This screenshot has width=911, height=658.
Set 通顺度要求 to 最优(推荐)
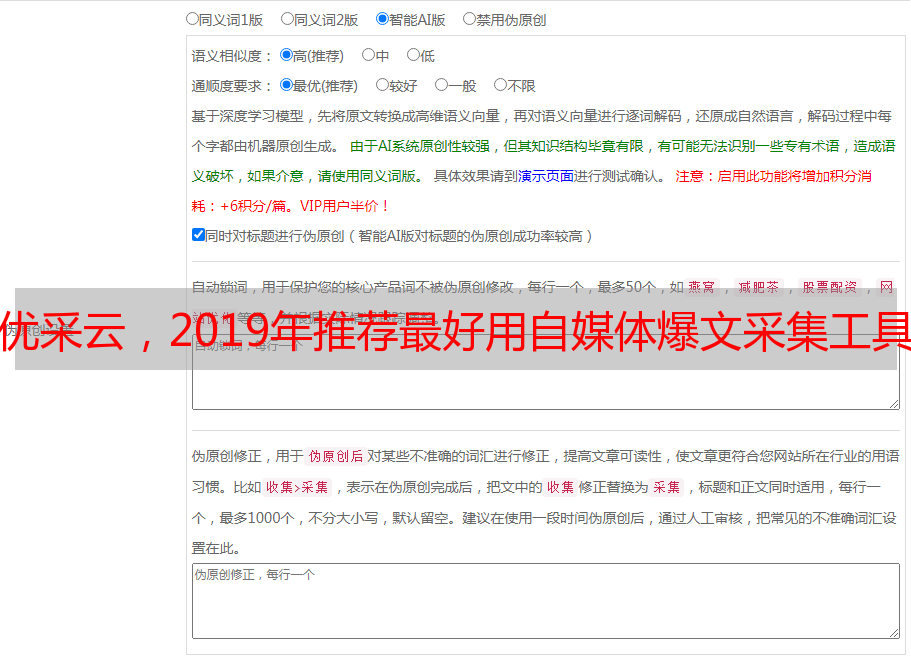(286, 85)
